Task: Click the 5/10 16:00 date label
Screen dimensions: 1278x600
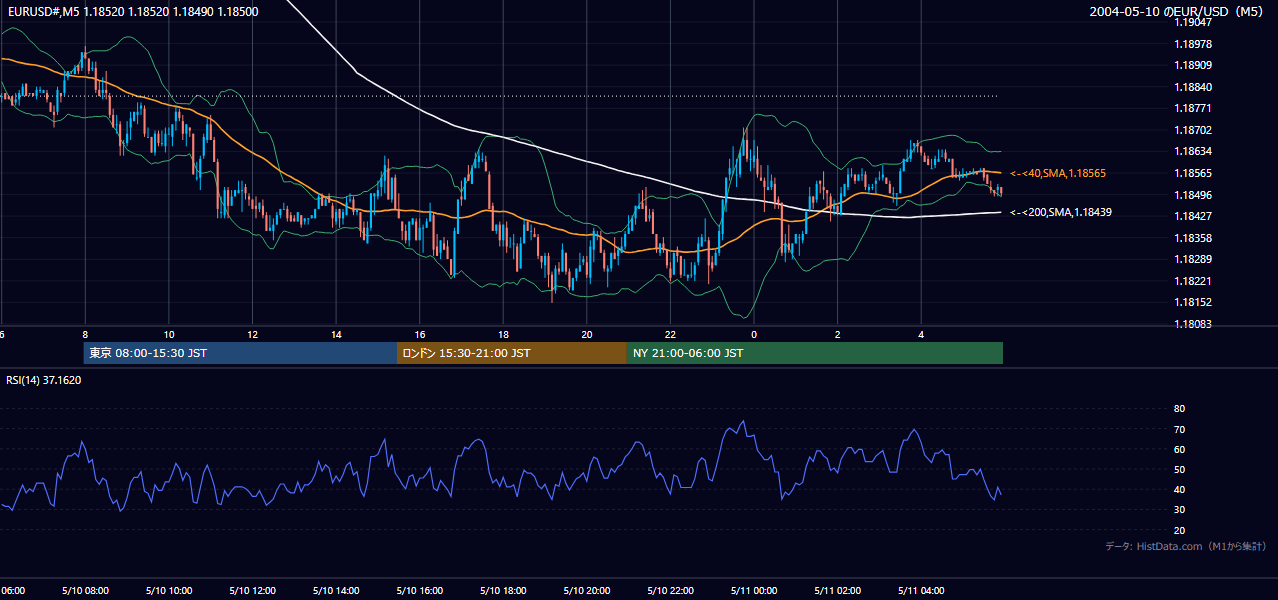Action: pyautogui.click(x=420, y=590)
